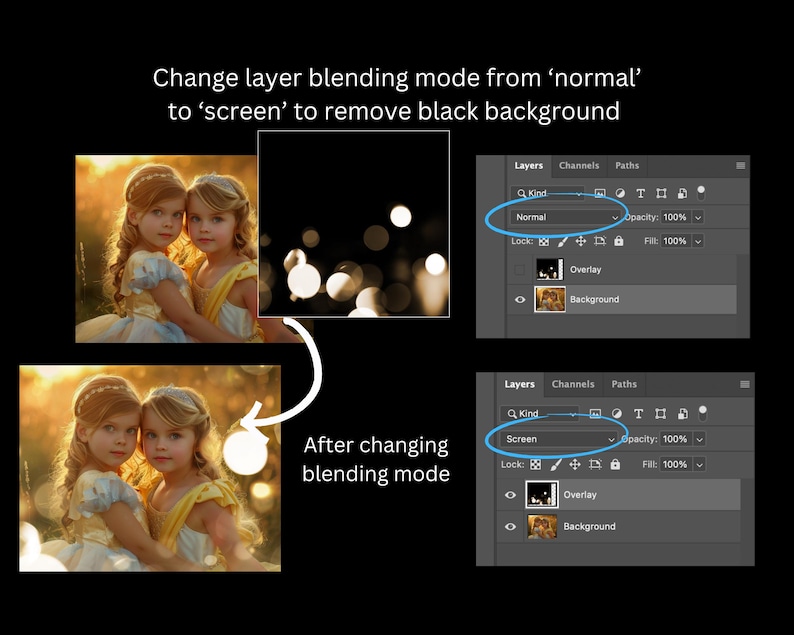This screenshot has height=635, width=794.
Task: Filter for smart objects in the Normal-mode panel
Action: pyautogui.click(x=682, y=193)
